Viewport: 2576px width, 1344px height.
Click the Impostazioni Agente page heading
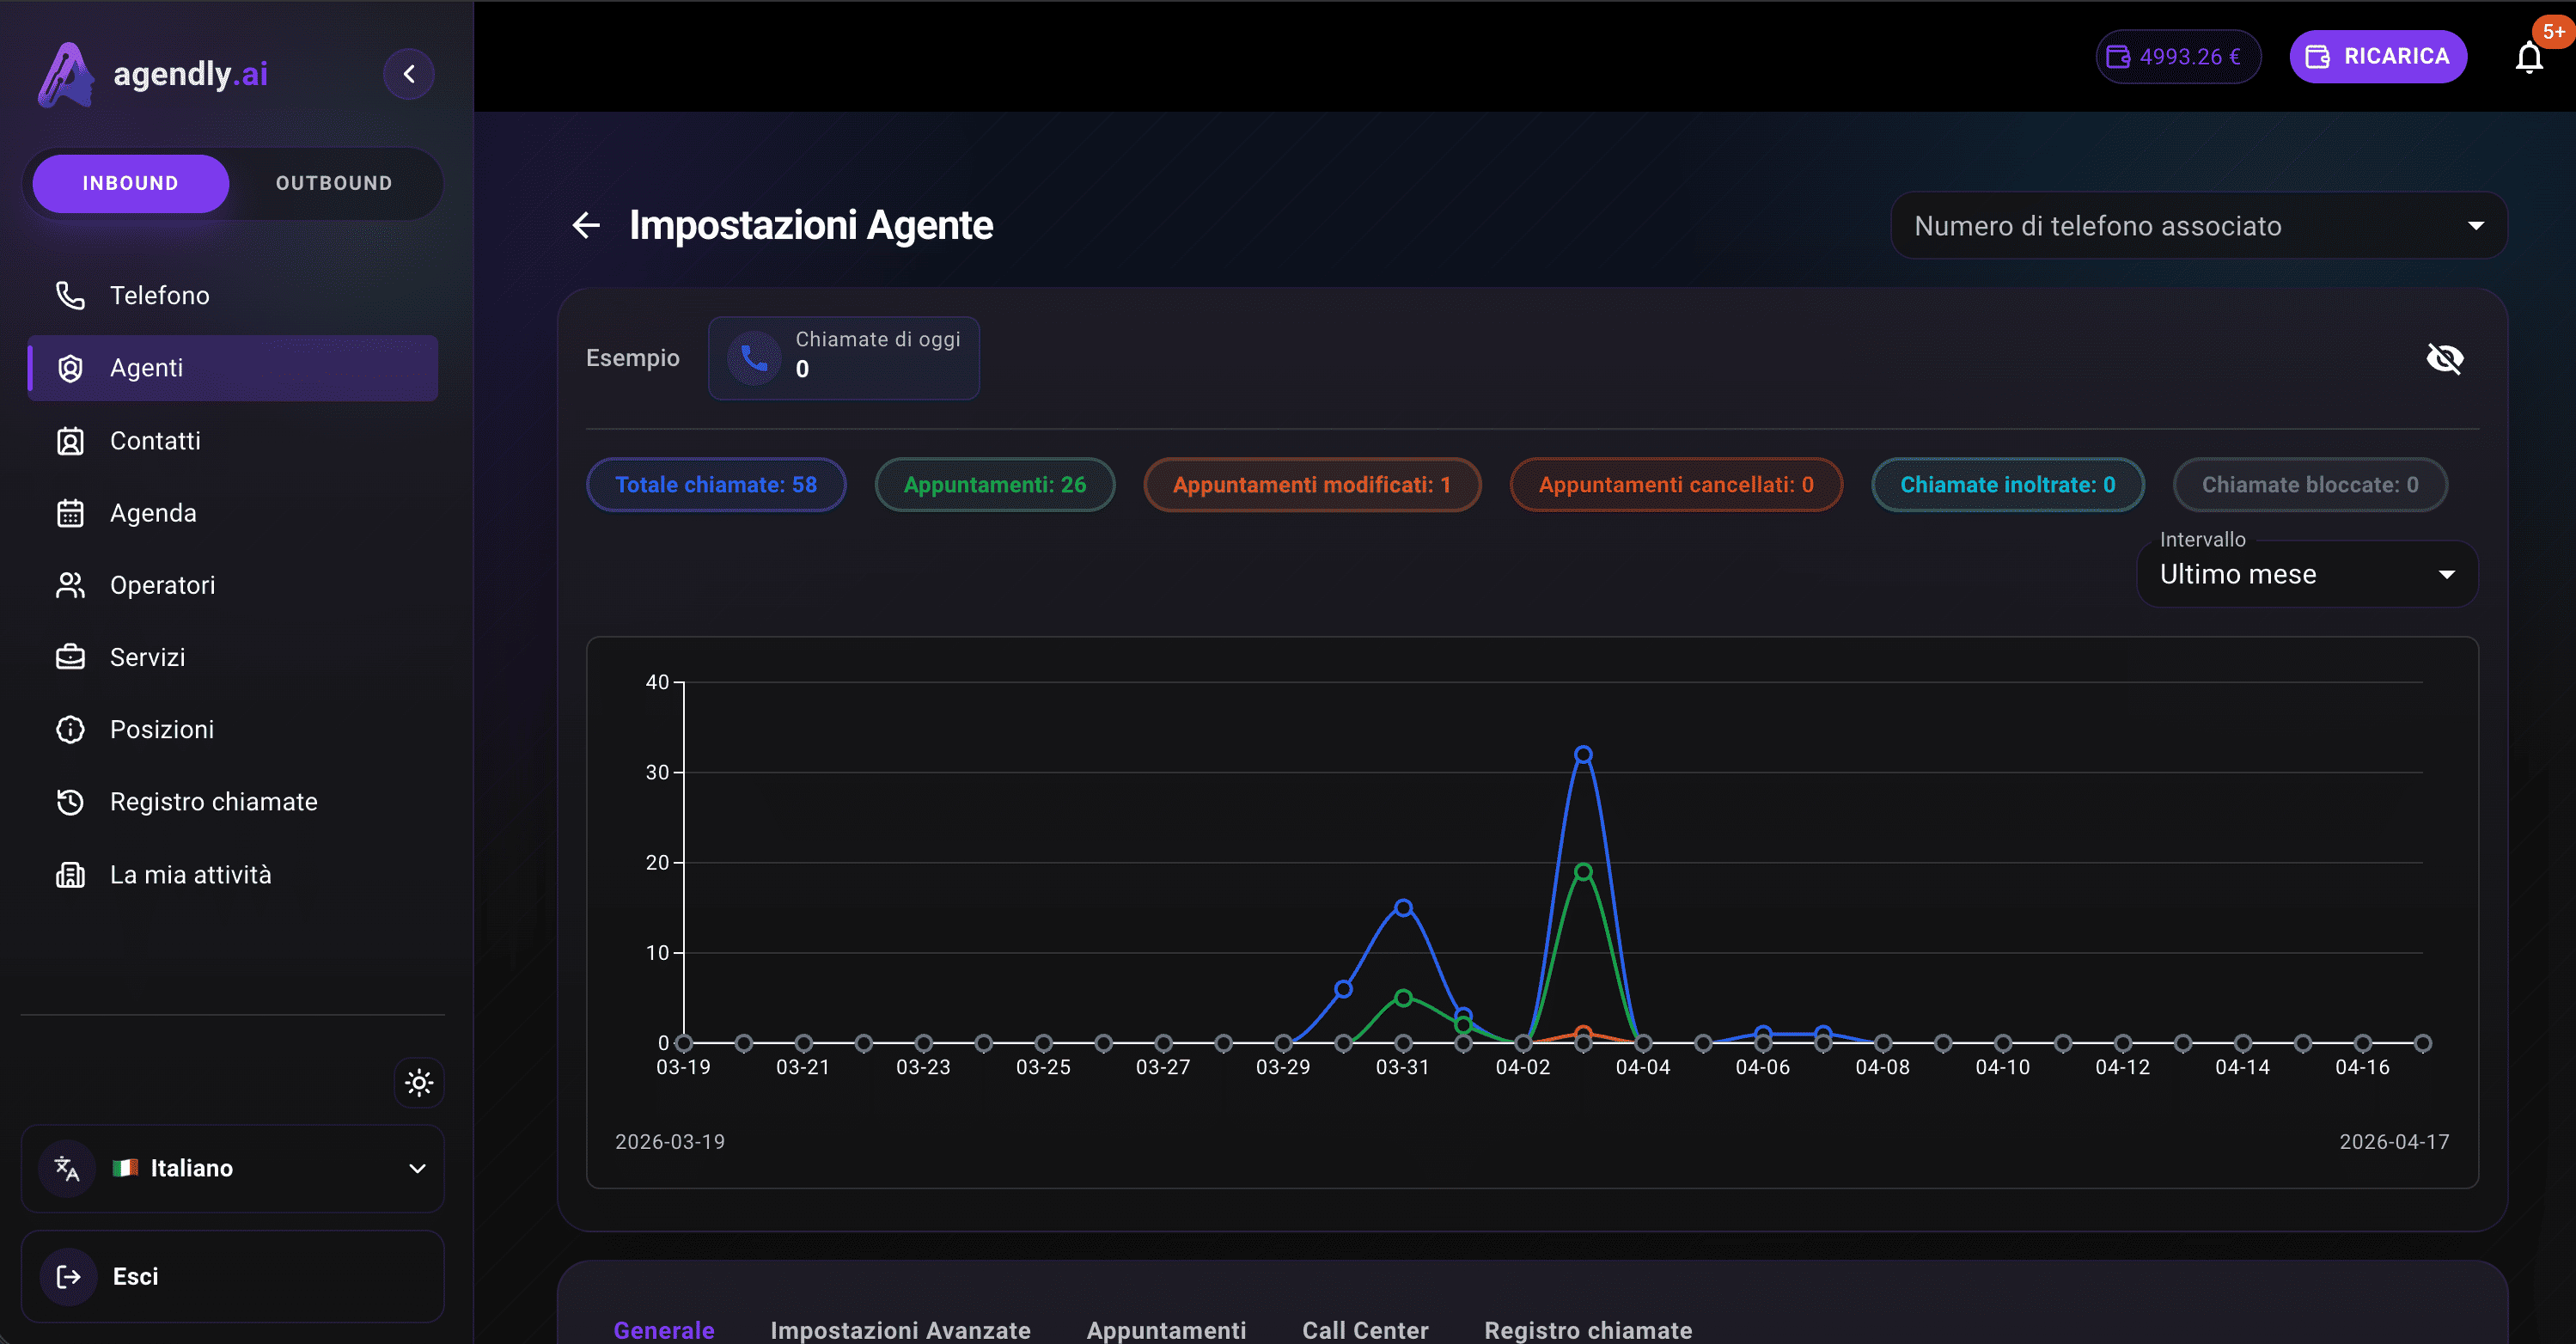click(811, 225)
